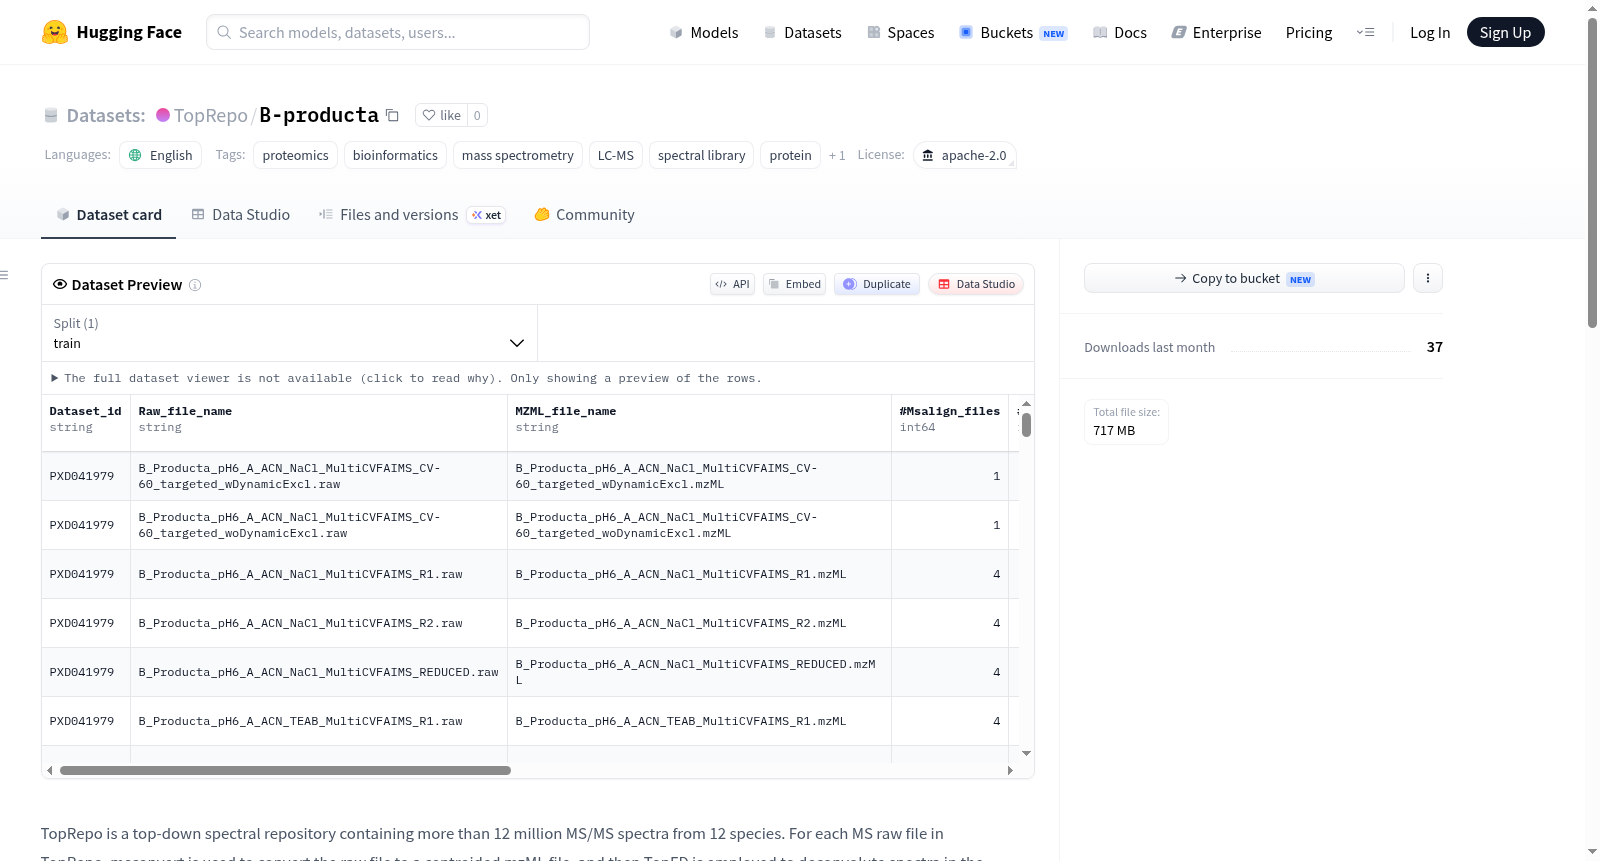Click Copy to bucket button

pyautogui.click(x=1244, y=278)
